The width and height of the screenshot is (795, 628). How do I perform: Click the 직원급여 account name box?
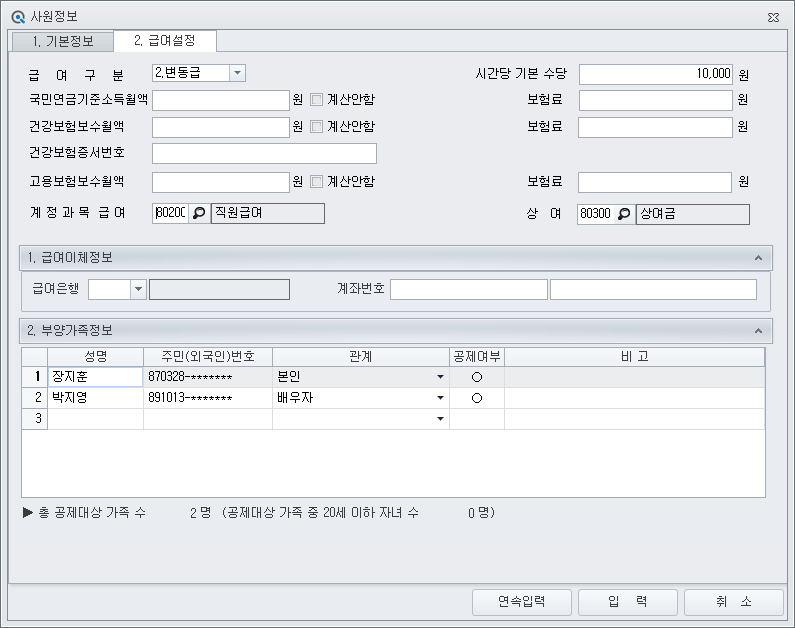click(268, 213)
